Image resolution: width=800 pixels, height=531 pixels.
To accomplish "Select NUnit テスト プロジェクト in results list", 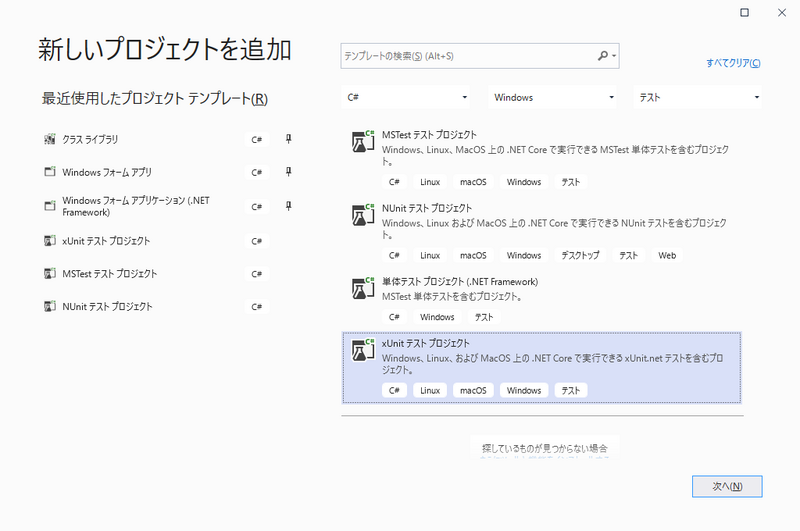I will 541,232.
